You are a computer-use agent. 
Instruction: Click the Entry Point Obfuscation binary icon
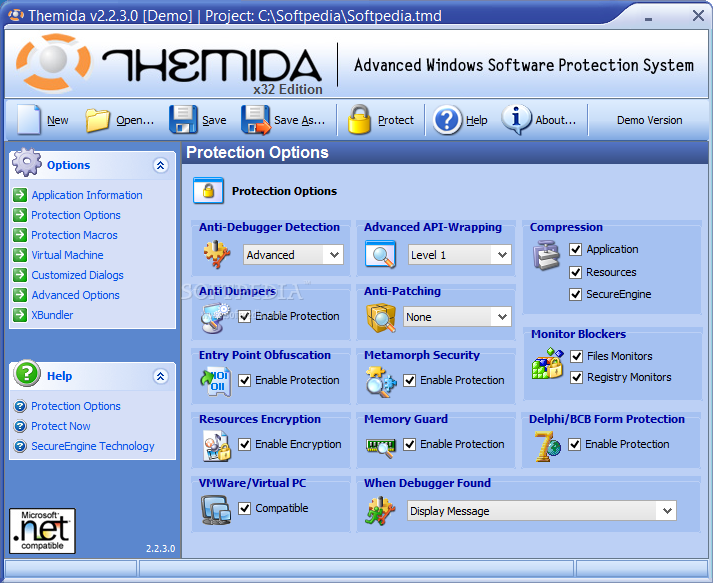click(216, 382)
